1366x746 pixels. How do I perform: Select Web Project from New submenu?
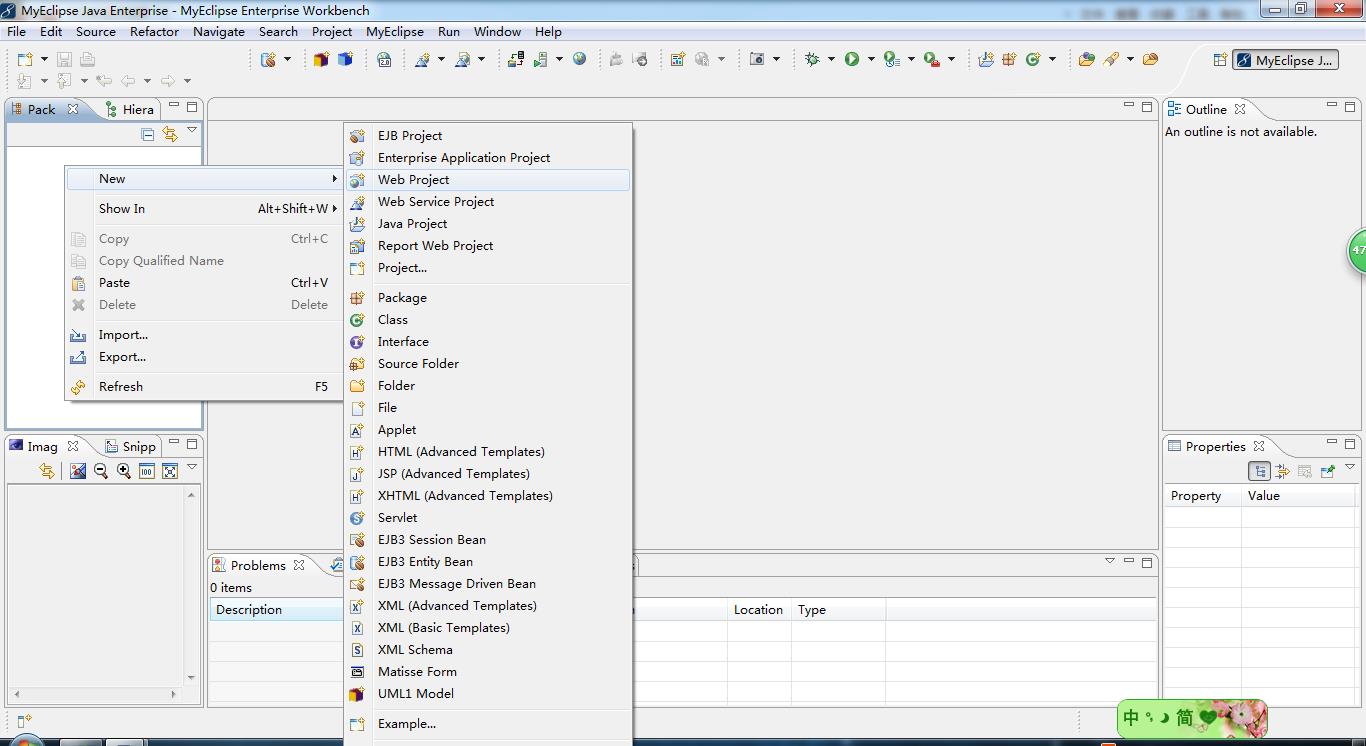(x=489, y=180)
